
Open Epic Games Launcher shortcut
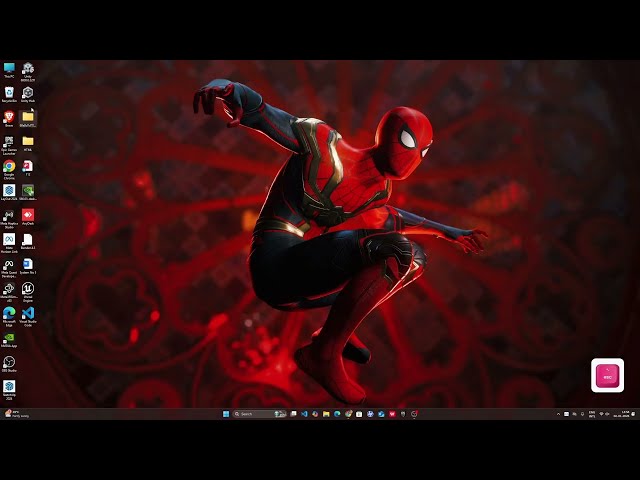9,145
